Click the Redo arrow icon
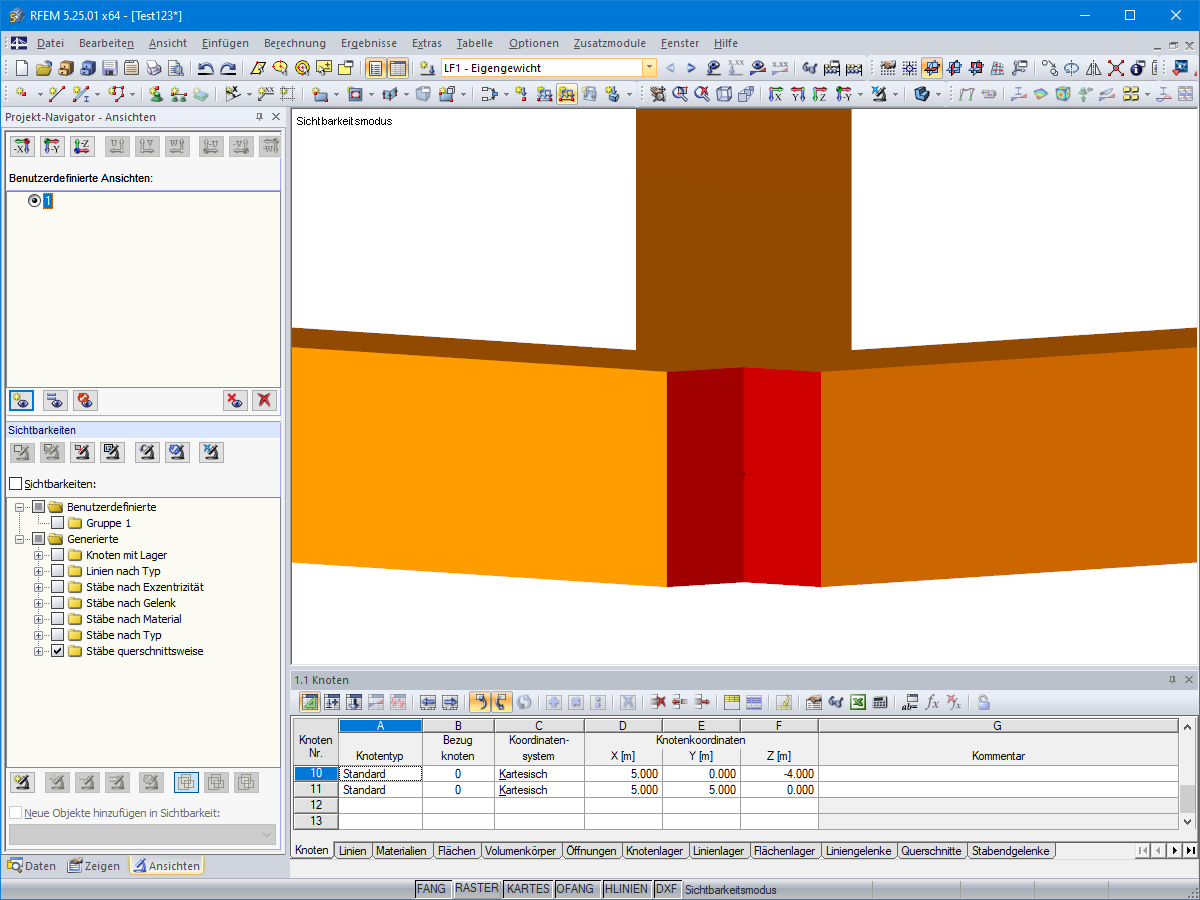 pyautogui.click(x=228, y=68)
